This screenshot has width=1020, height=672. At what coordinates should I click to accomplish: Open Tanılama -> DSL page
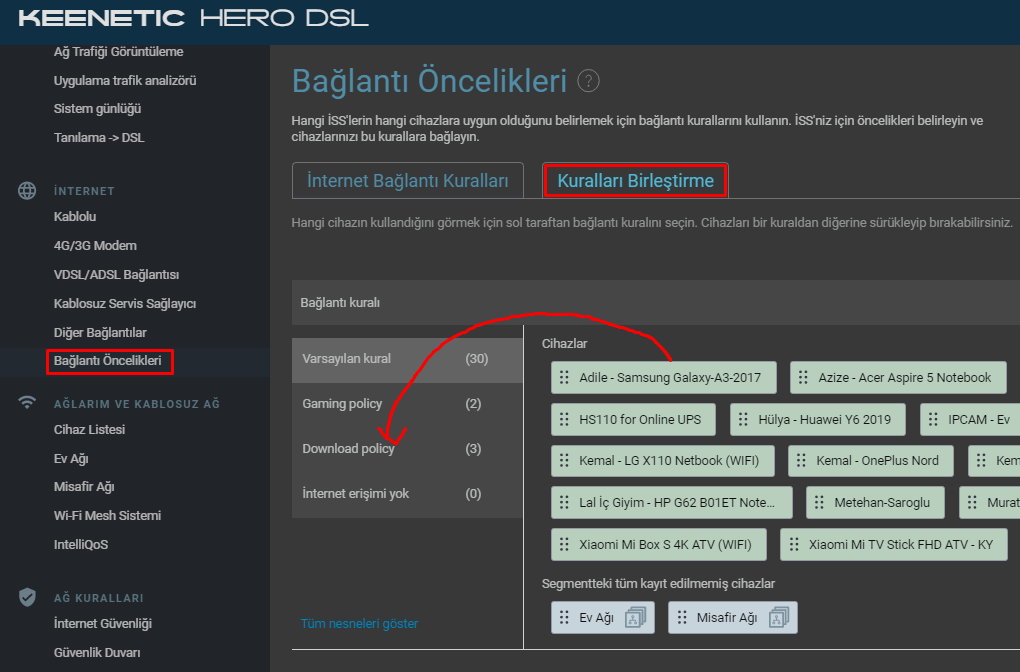pyautogui.click(x=99, y=138)
